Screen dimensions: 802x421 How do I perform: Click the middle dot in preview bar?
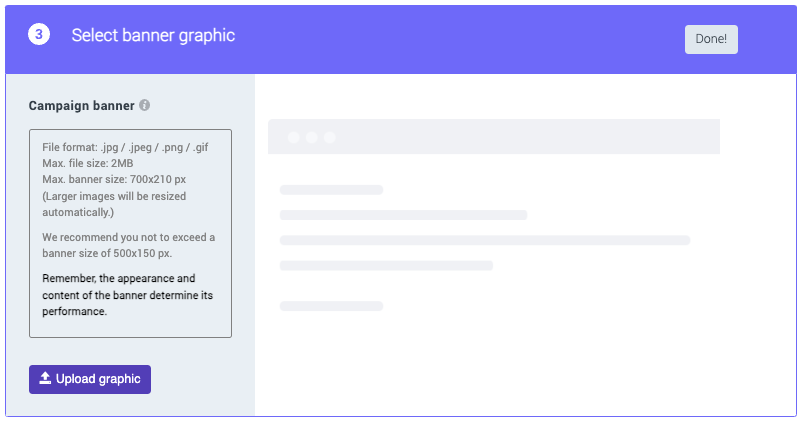point(312,137)
